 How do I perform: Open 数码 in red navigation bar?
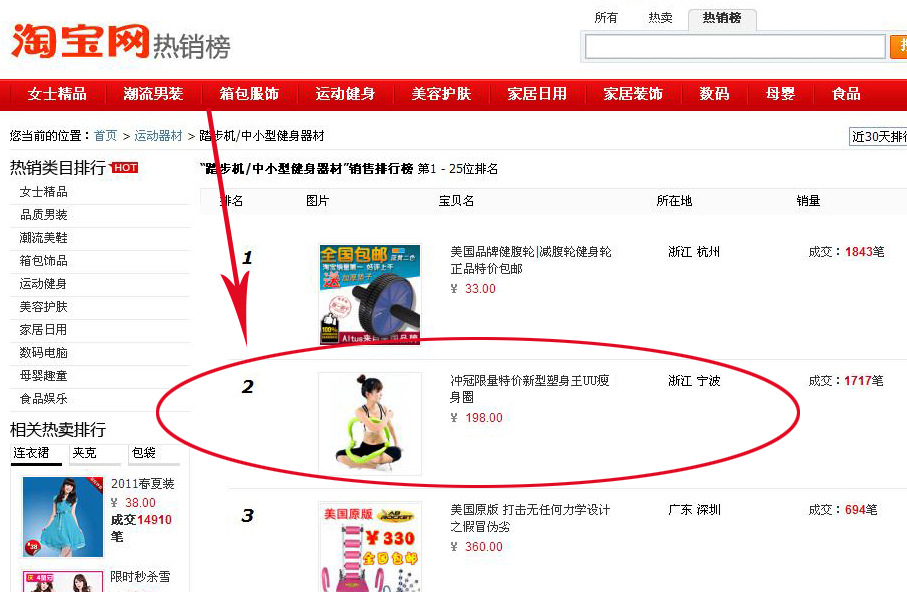click(x=714, y=94)
